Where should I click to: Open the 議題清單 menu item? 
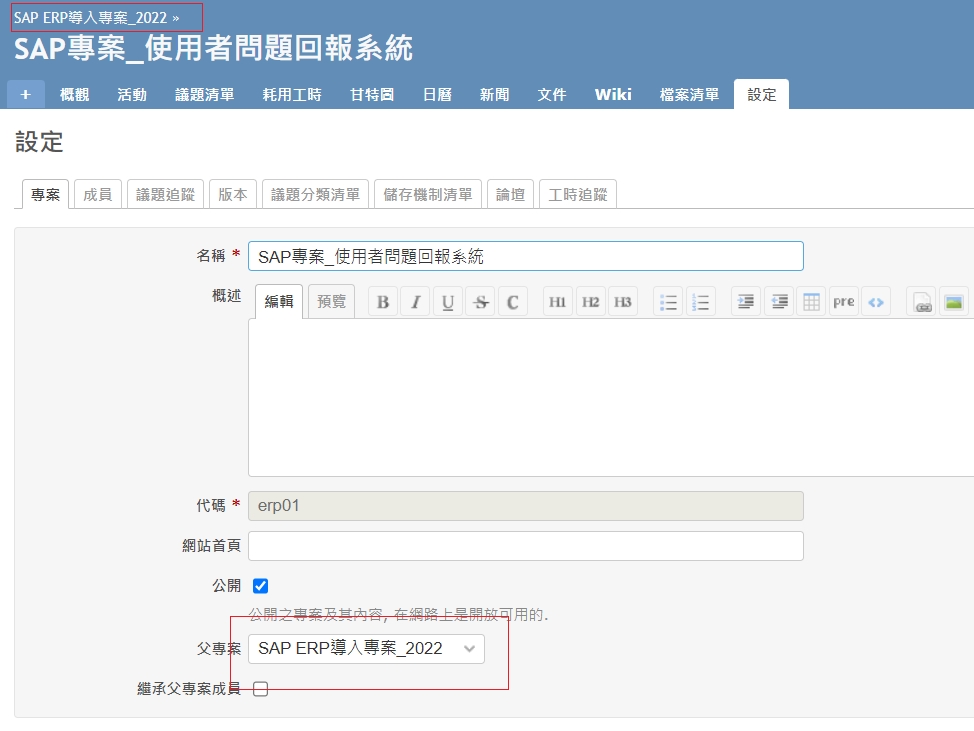tap(204, 94)
